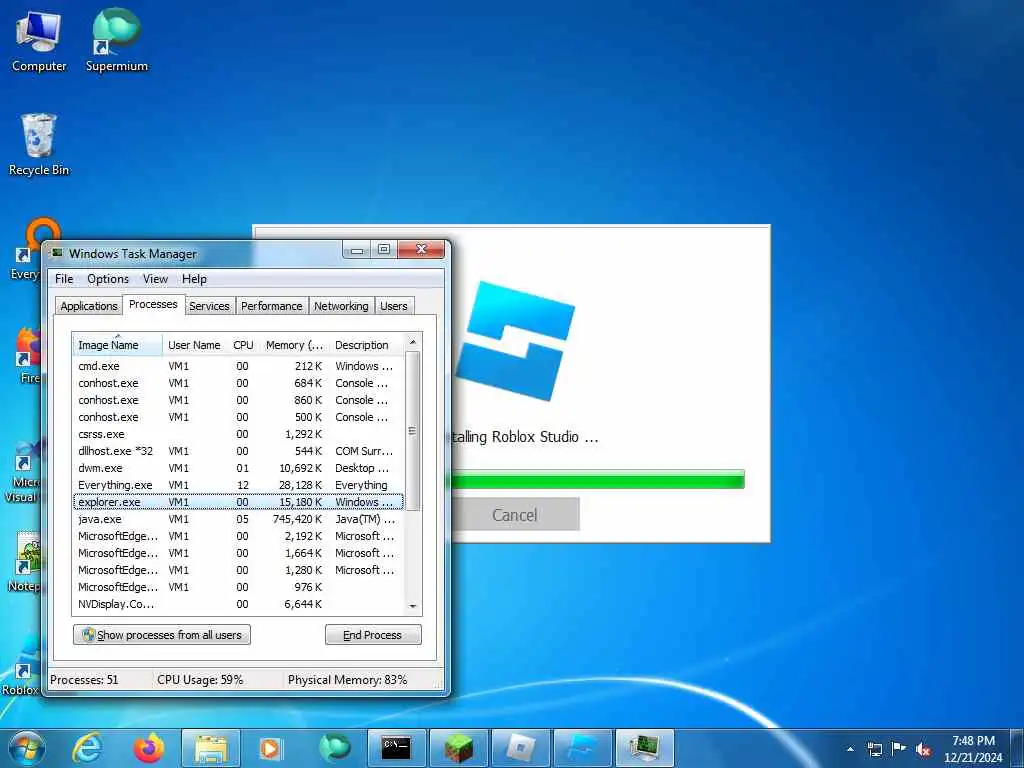Viewport: 1024px width, 768px height.
Task: Select the dllhost.exe *32 process
Action: [x=238, y=451]
